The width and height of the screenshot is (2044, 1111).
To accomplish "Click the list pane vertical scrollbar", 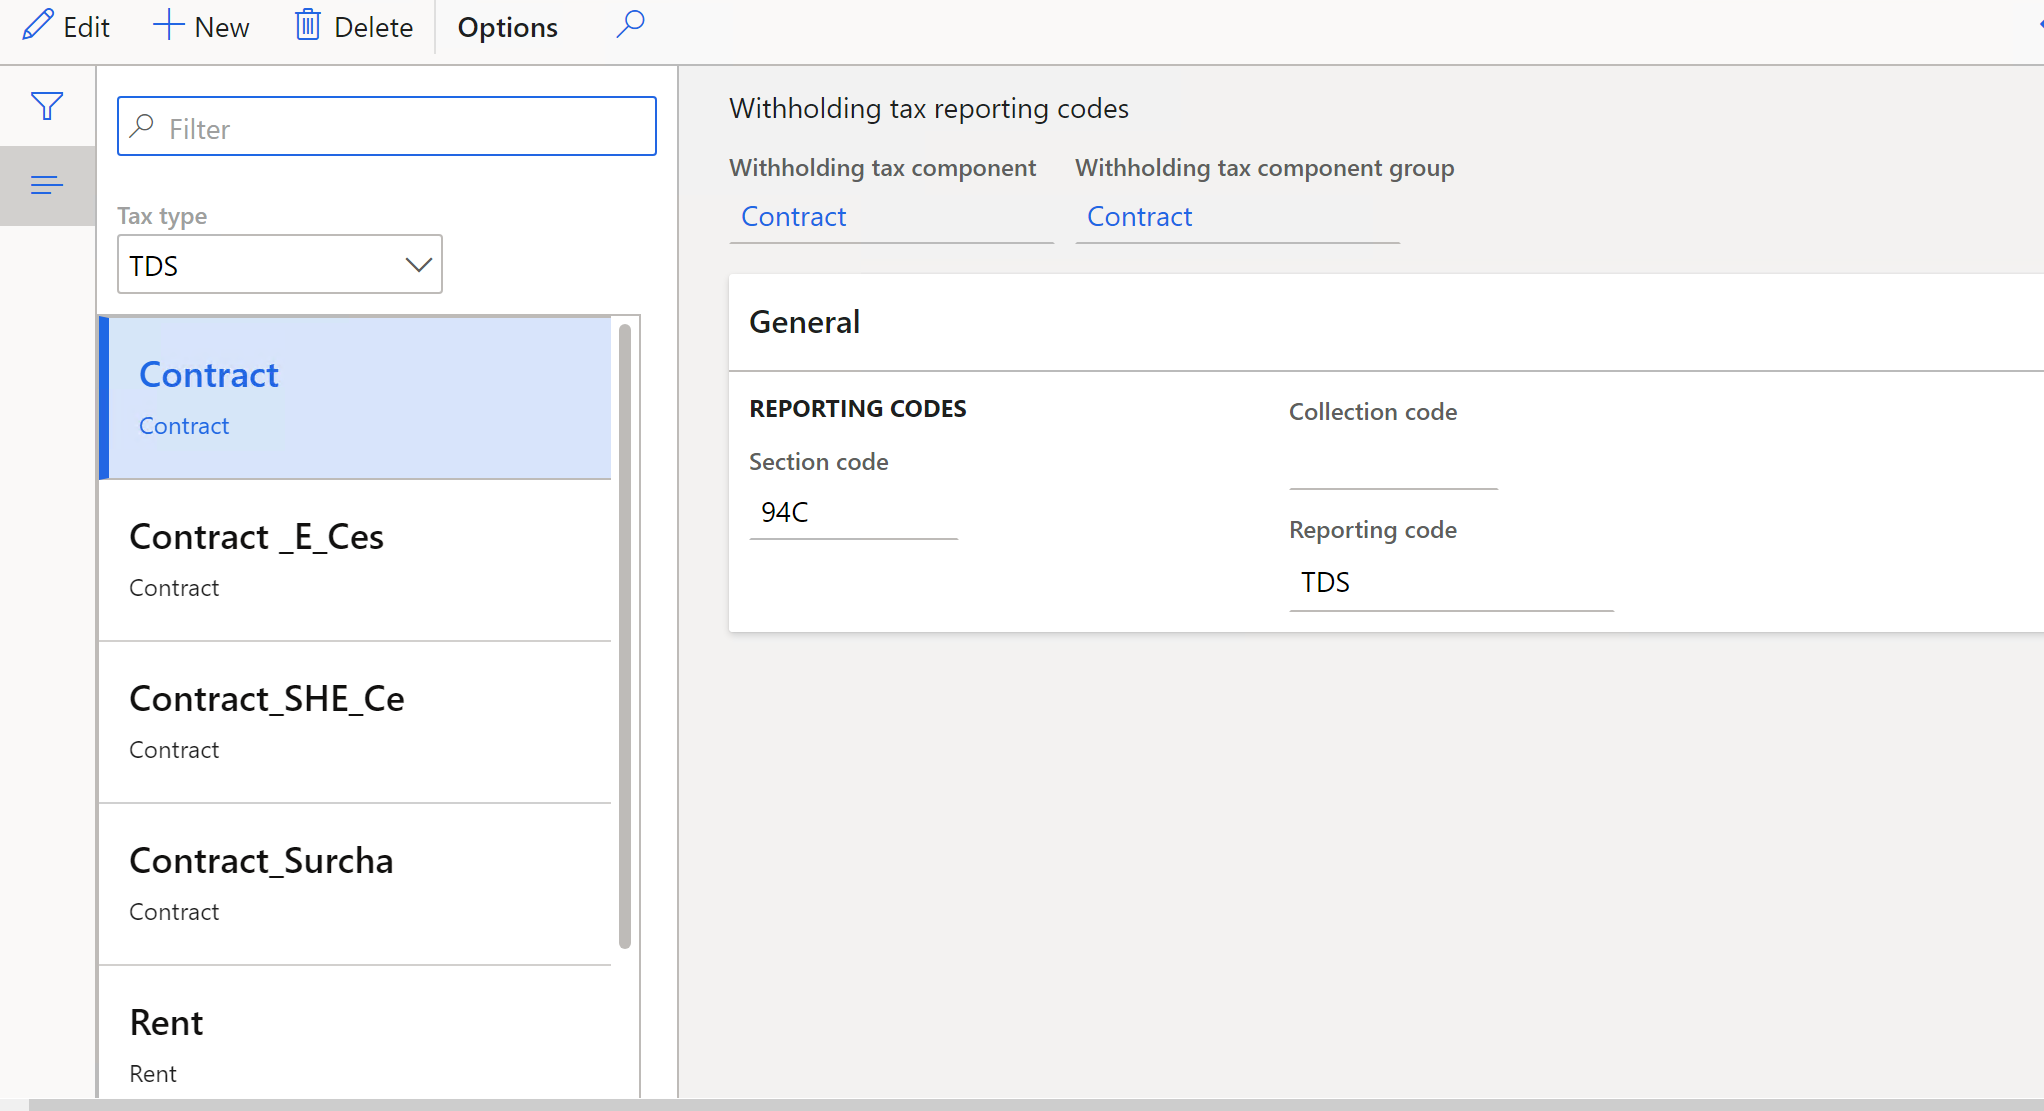I will [625, 635].
